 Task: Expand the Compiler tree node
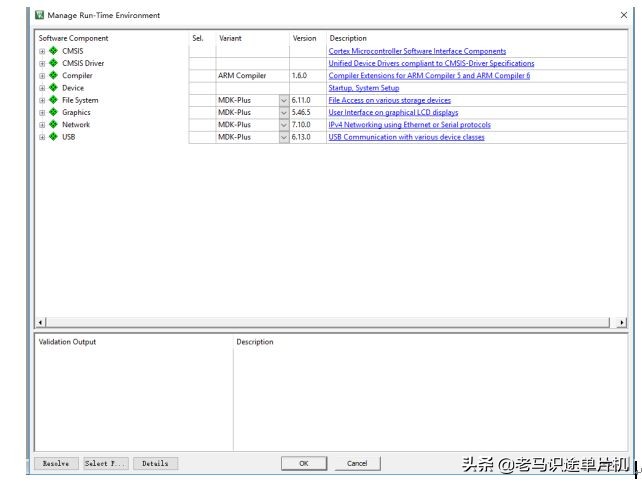pos(42,76)
